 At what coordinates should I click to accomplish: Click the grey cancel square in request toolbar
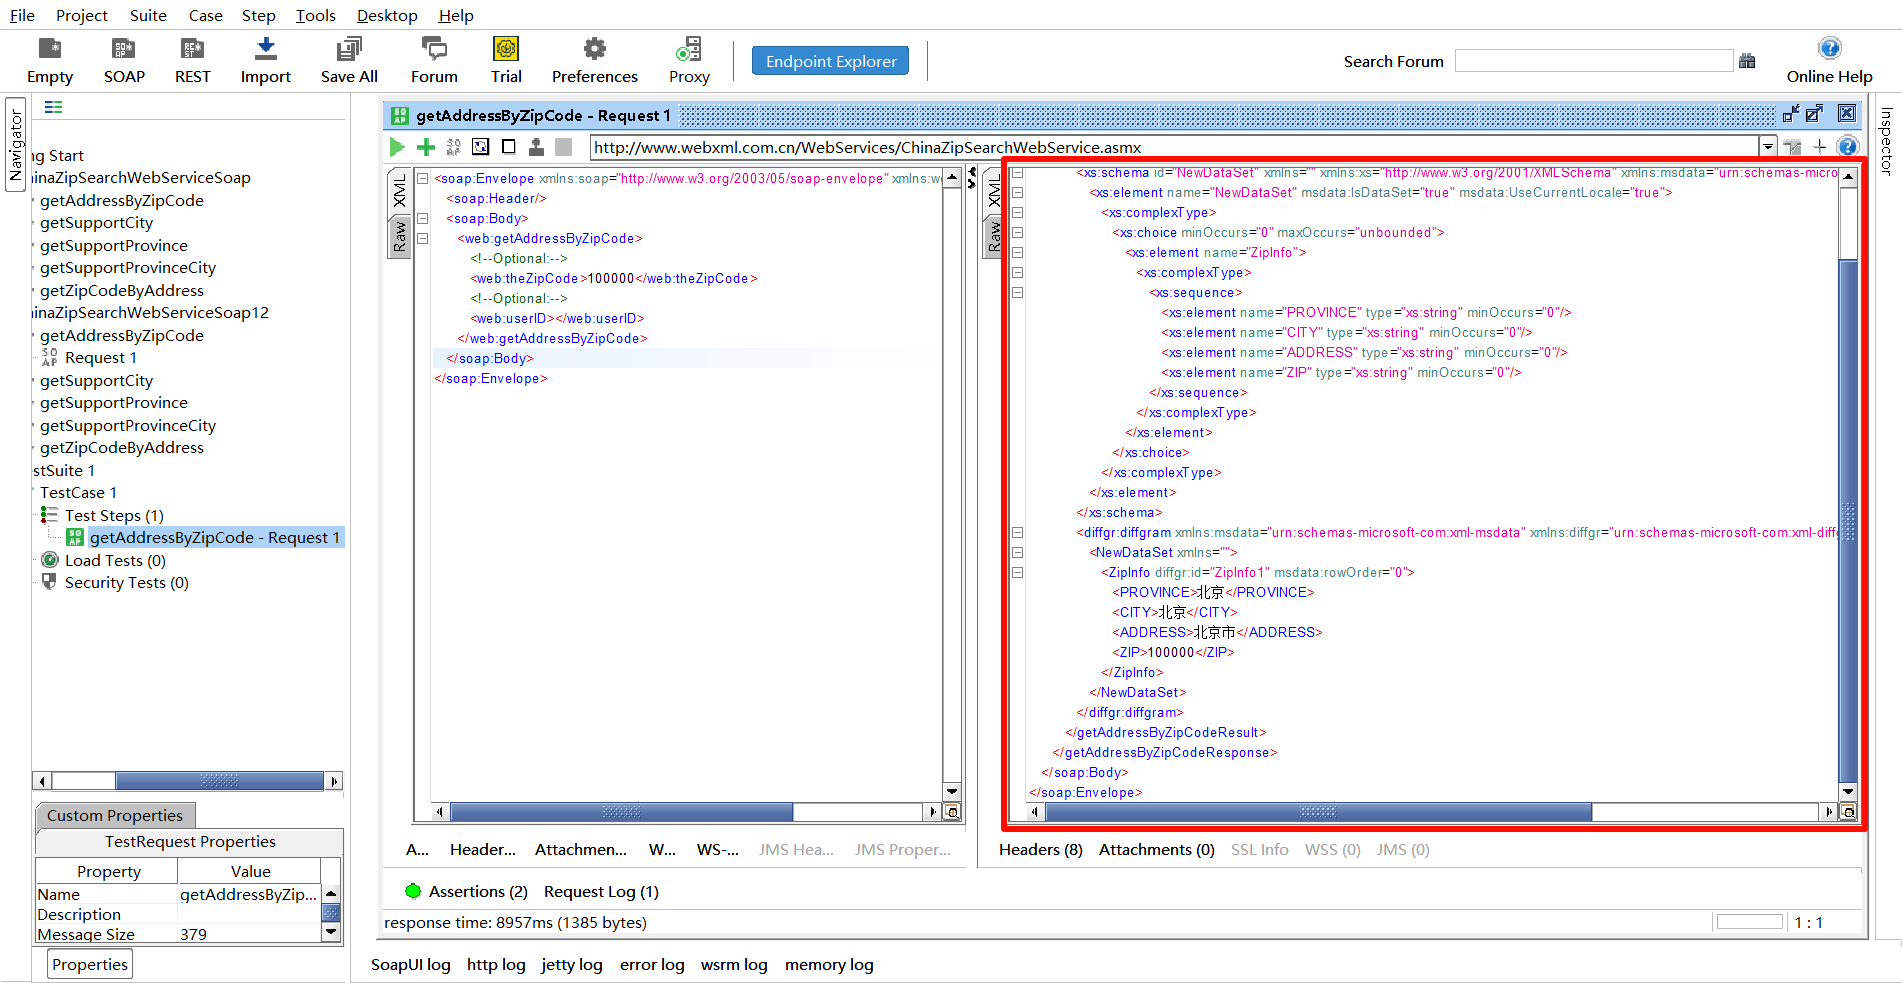coord(564,147)
